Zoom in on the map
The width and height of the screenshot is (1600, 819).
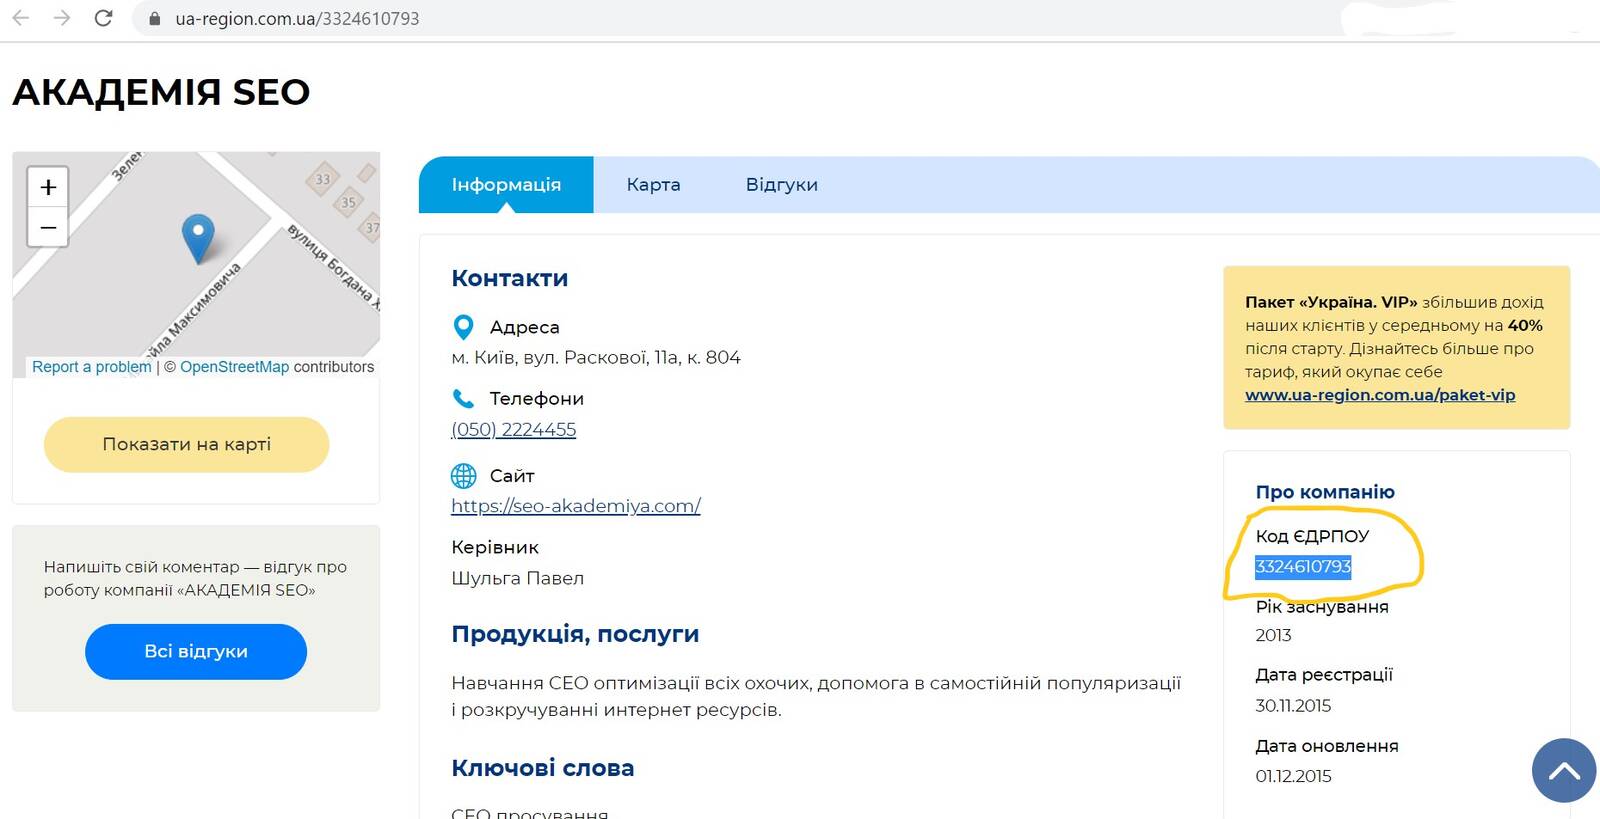(48, 187)
